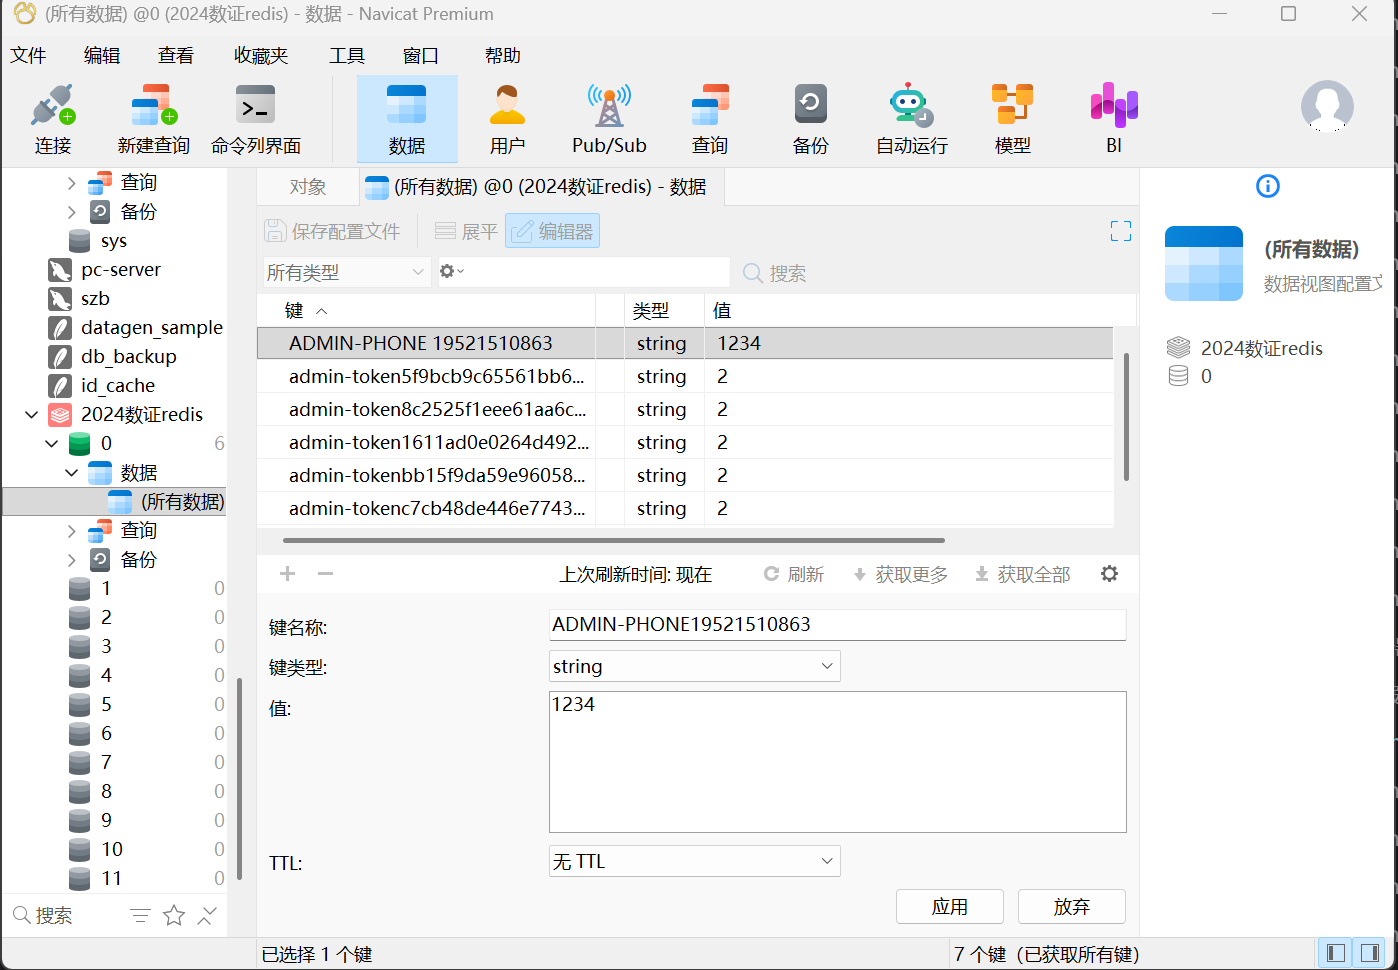Click the Discard (放弃) button
The width and height of the screenshot is (1398, 970).
(1071, 907)
